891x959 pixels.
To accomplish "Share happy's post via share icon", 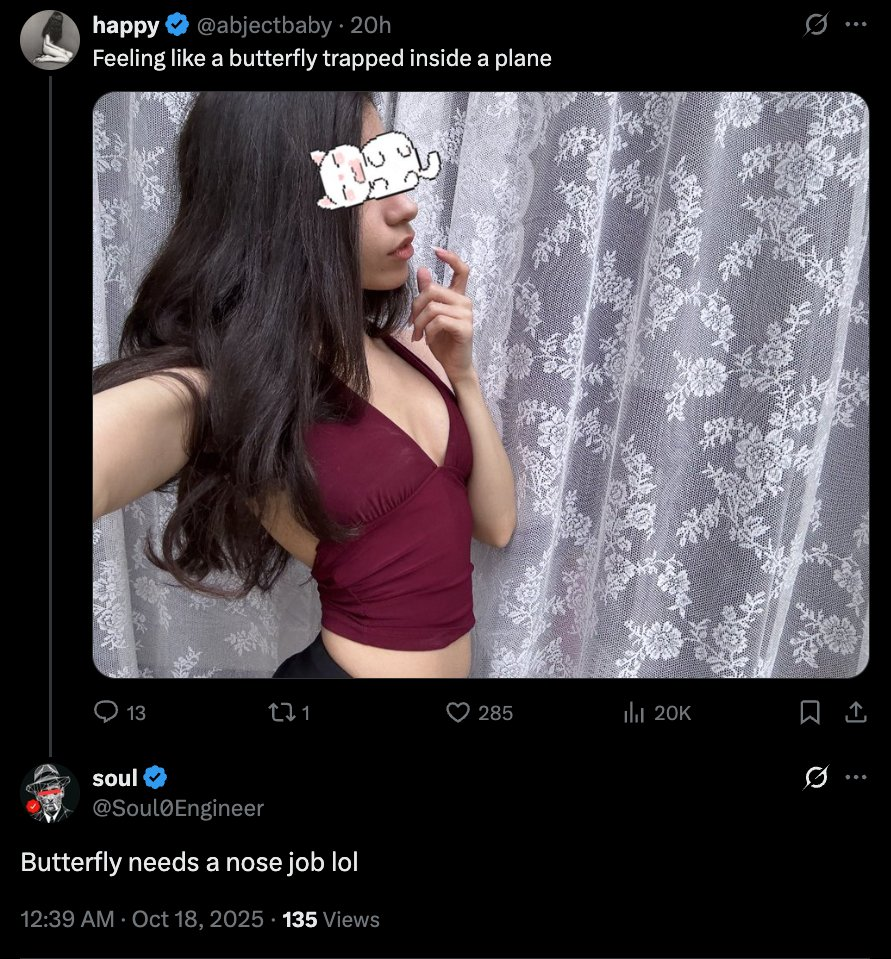I will (856, 713).
